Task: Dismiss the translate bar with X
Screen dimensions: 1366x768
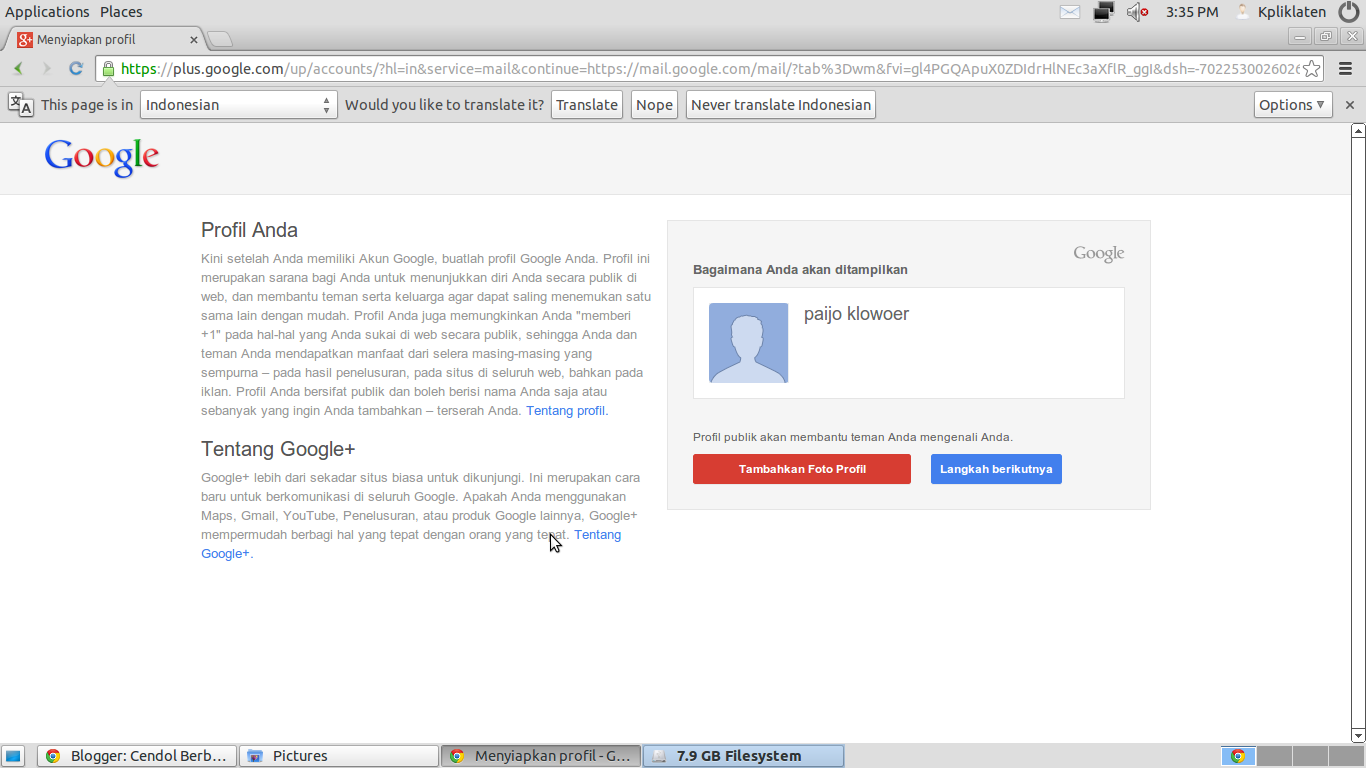Action: (x=1349, y=105)
